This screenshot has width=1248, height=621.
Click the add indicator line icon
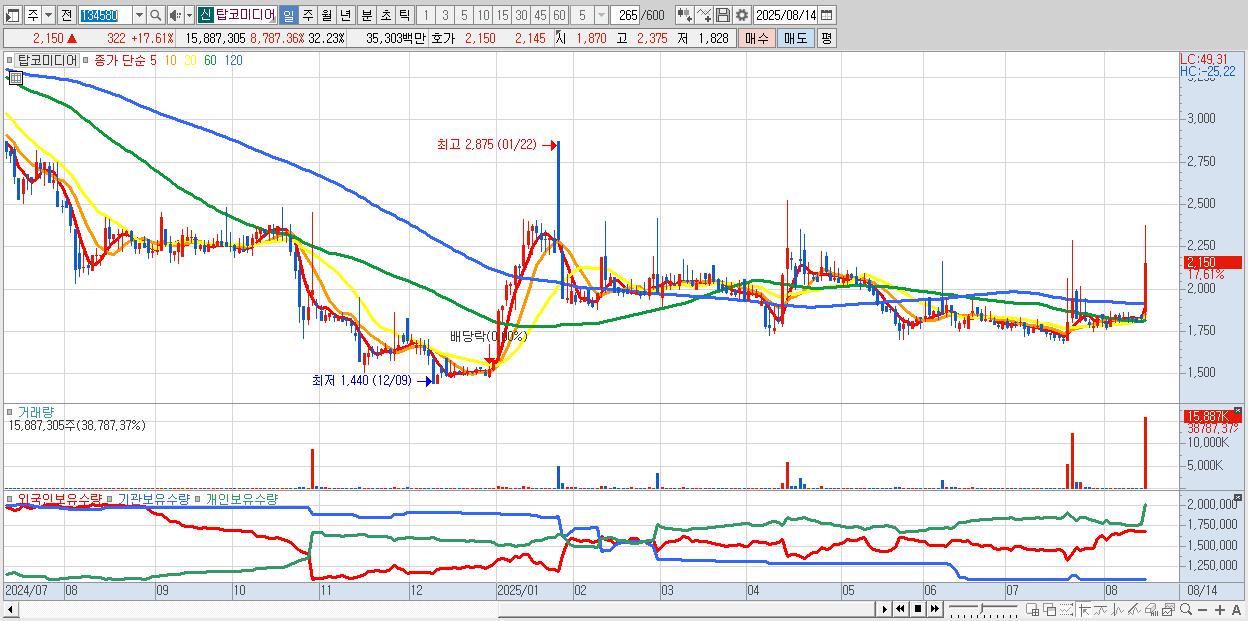coord(704,15)
